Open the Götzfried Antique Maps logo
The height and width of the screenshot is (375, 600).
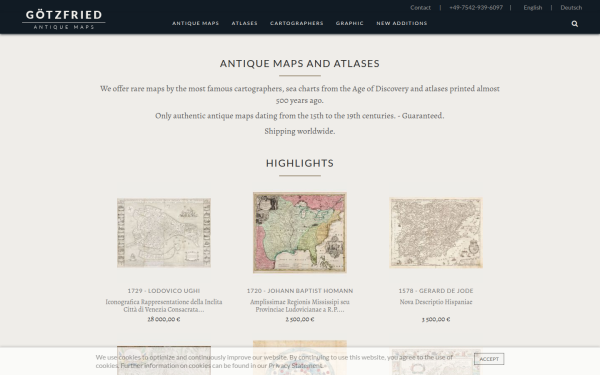(64, 19)
